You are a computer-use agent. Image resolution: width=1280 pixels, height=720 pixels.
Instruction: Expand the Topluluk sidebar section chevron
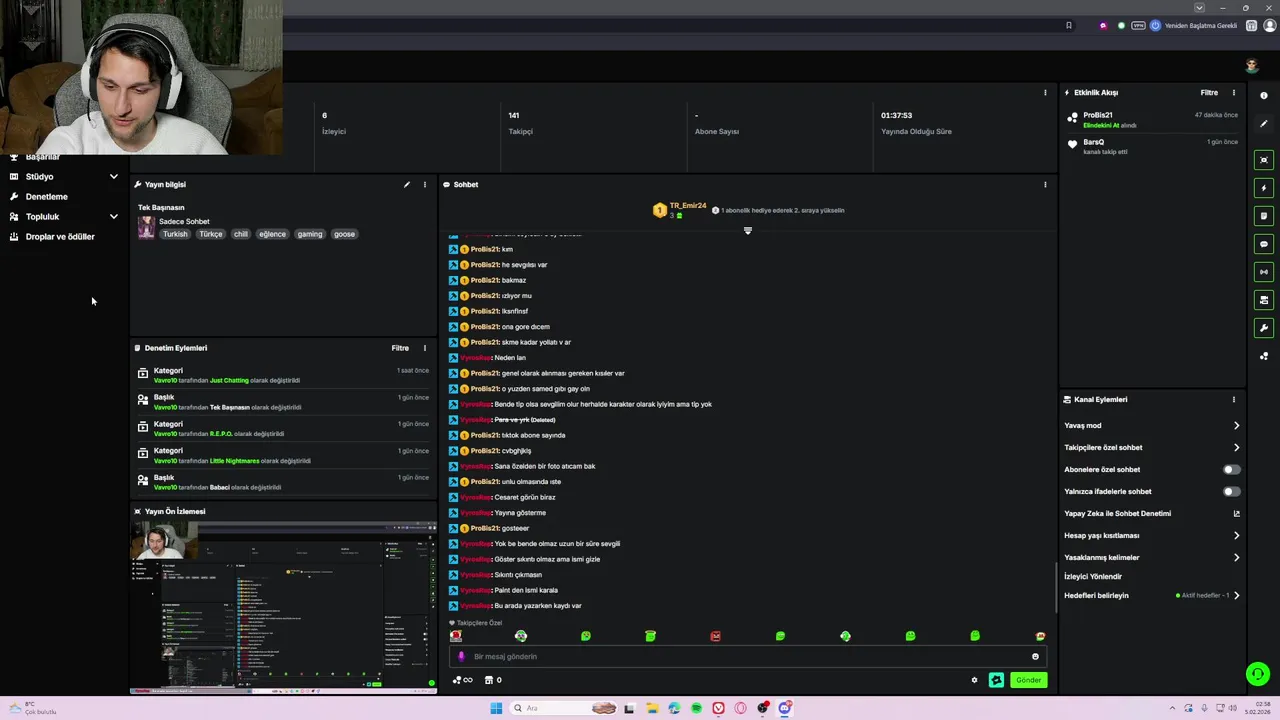(113, 217)
